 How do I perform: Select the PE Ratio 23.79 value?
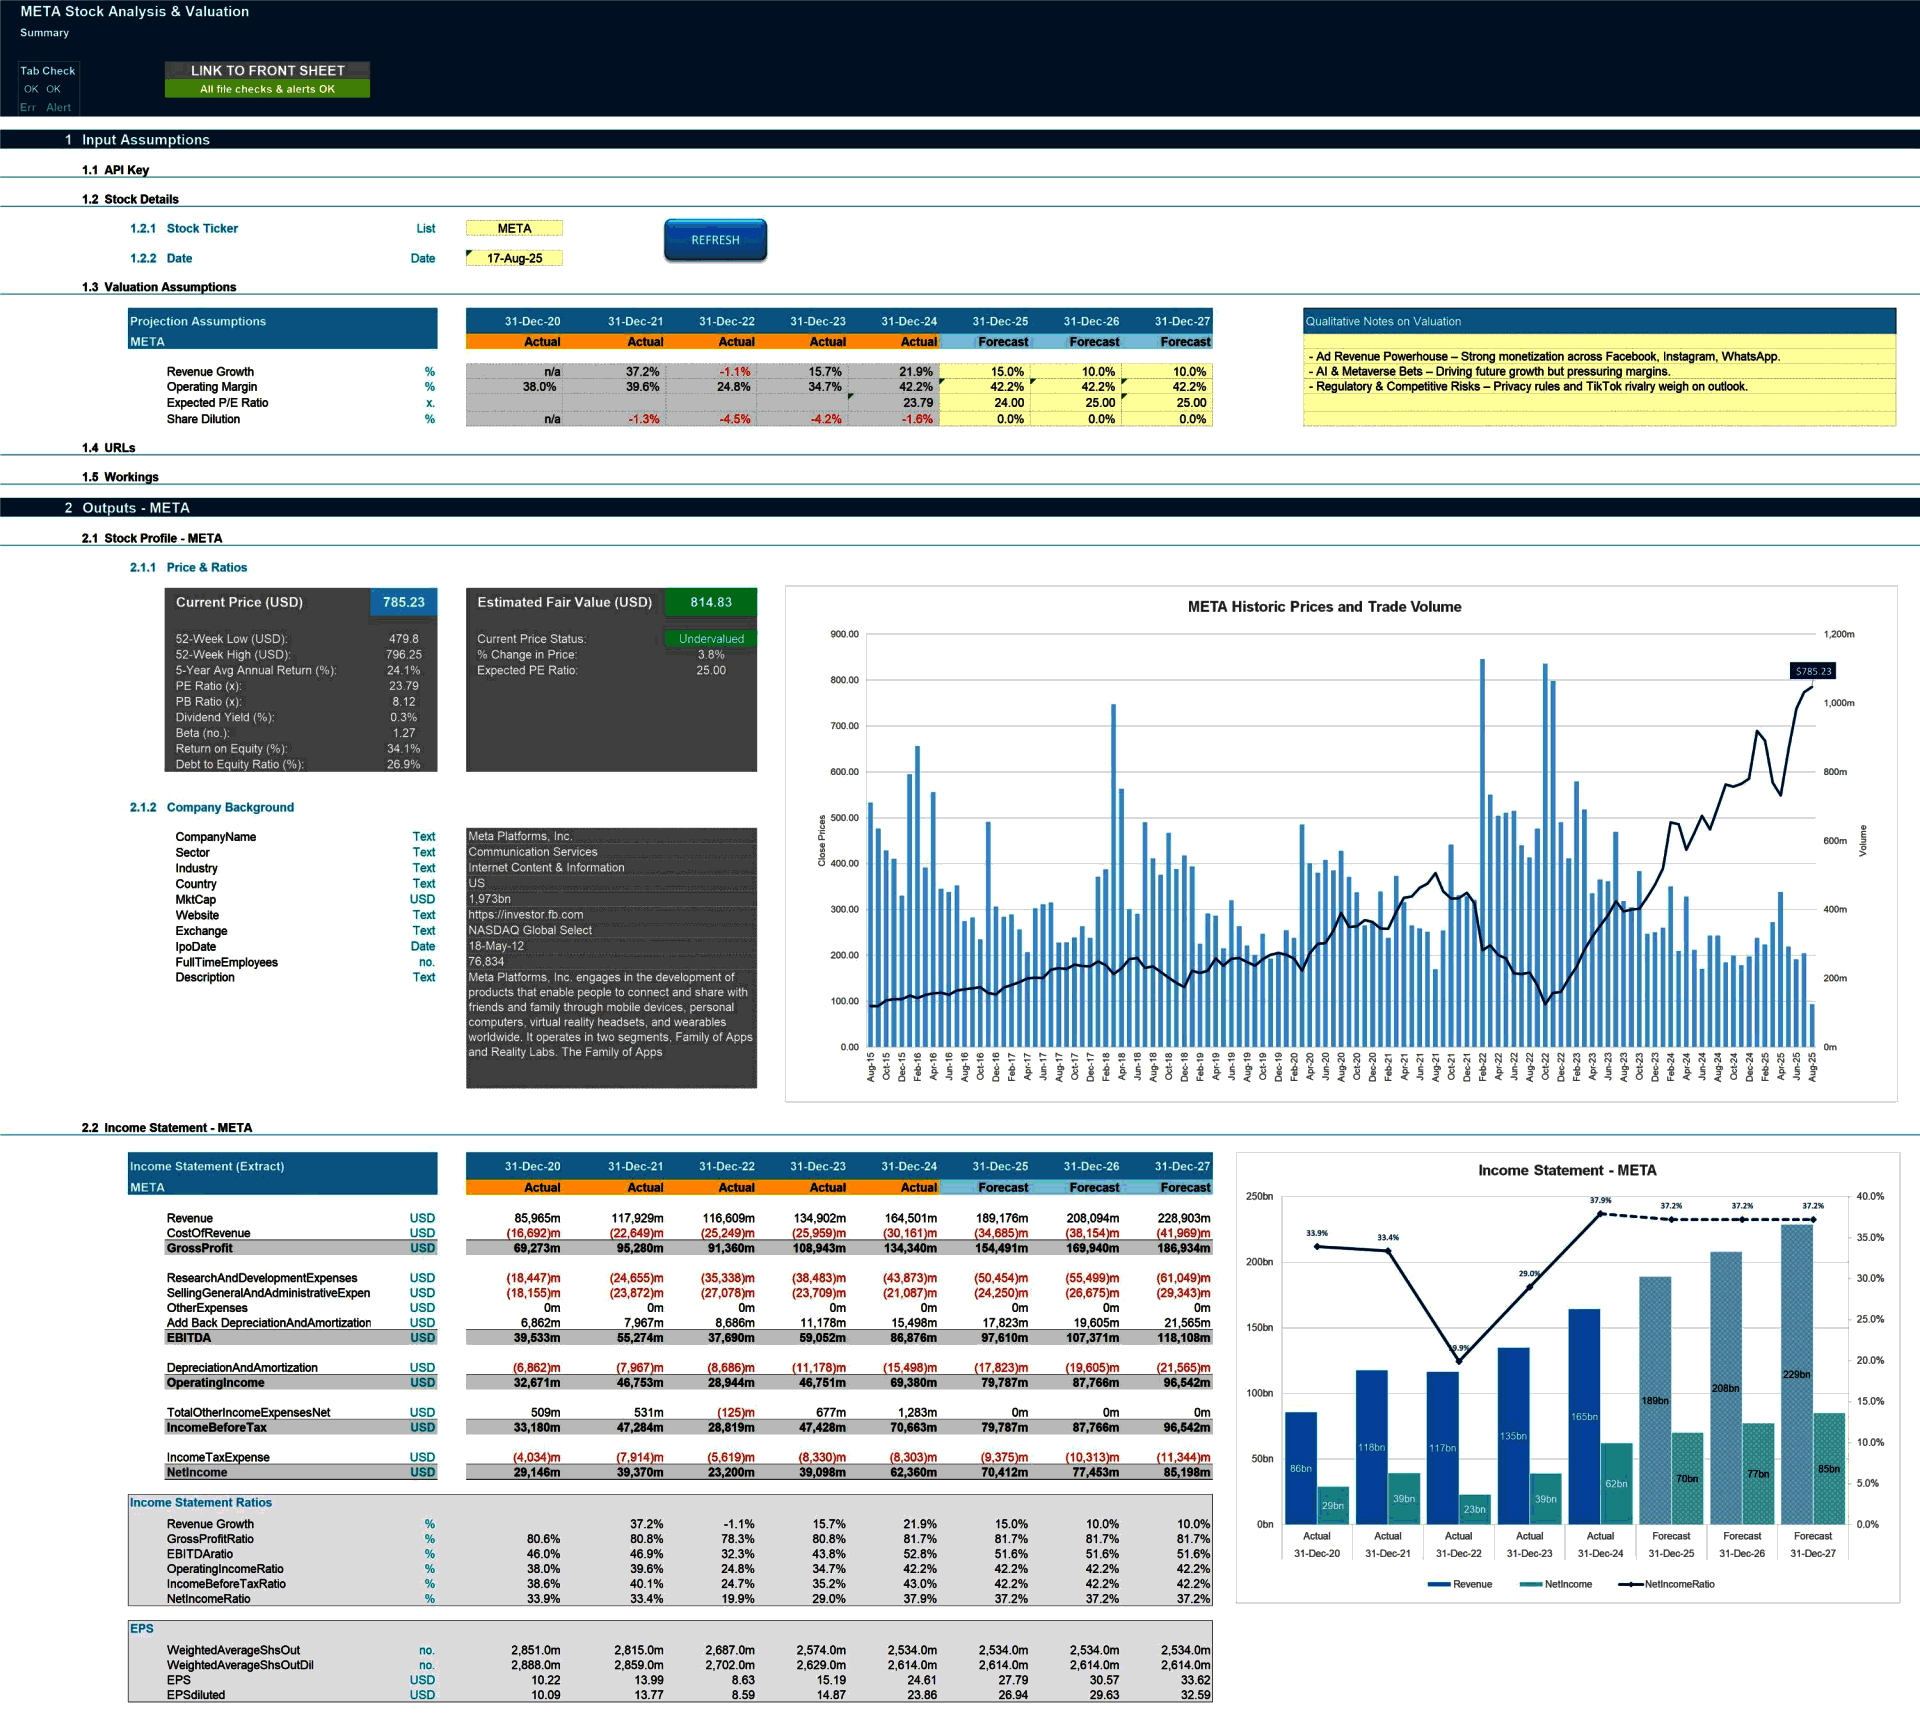click(x=404, y=686)
